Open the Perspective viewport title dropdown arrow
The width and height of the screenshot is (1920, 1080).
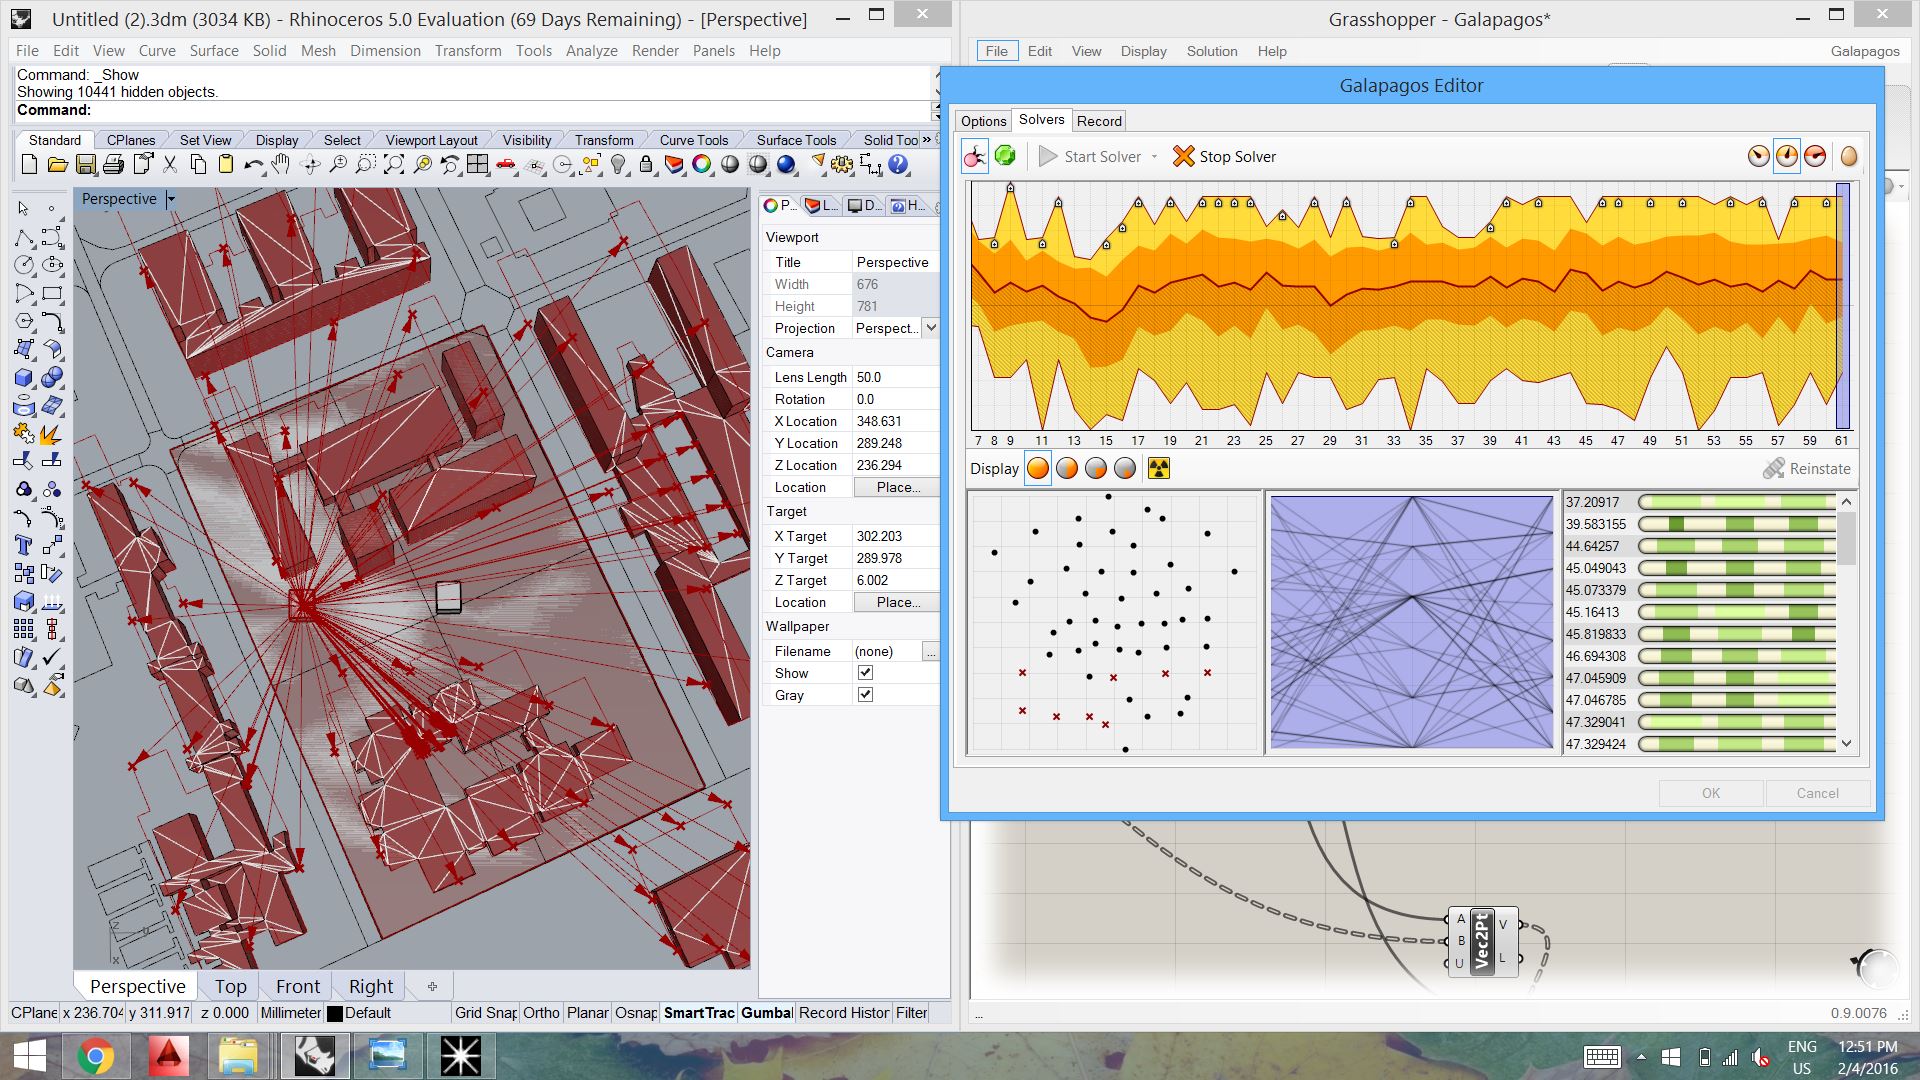[x=171, y=199]
